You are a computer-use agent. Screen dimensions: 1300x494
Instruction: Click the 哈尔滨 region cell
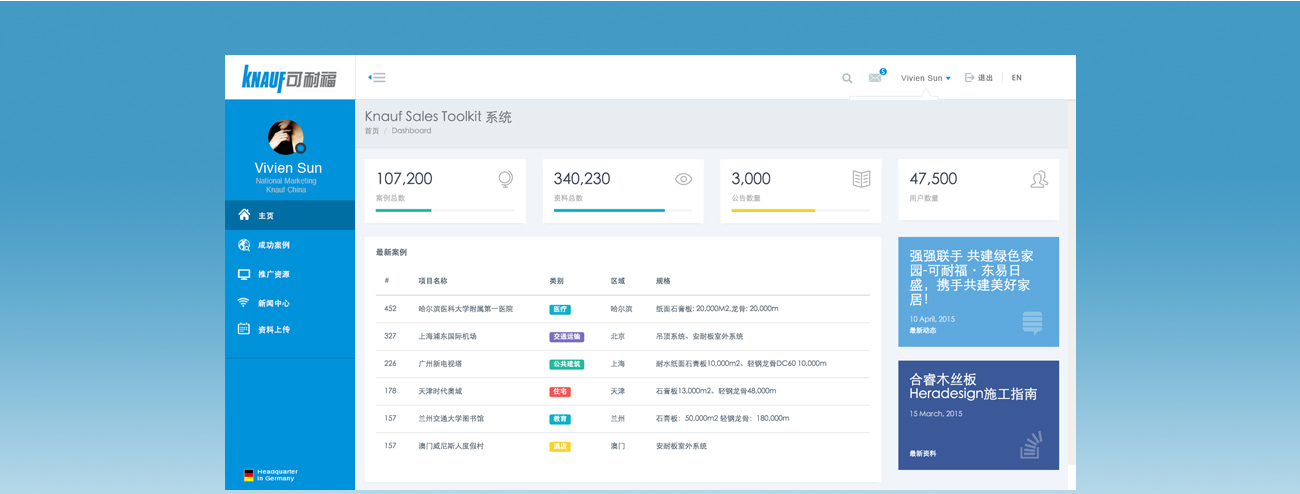(x=621, y=309)
